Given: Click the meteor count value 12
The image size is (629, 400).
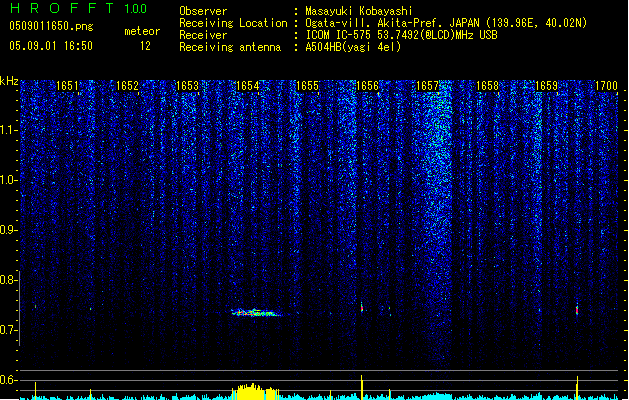Looking at the screenshot, I should 145,46.
